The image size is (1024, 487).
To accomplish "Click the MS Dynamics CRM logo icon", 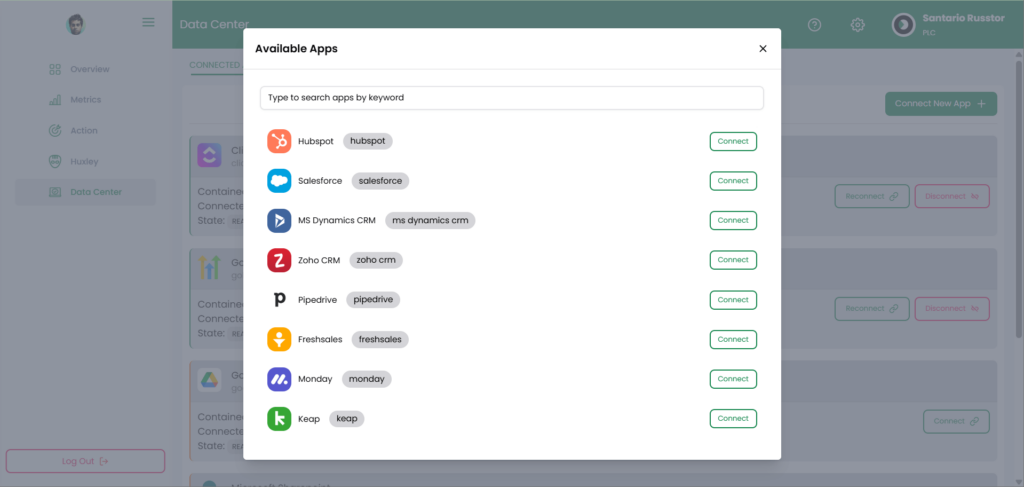I will (x=279, y=221).
